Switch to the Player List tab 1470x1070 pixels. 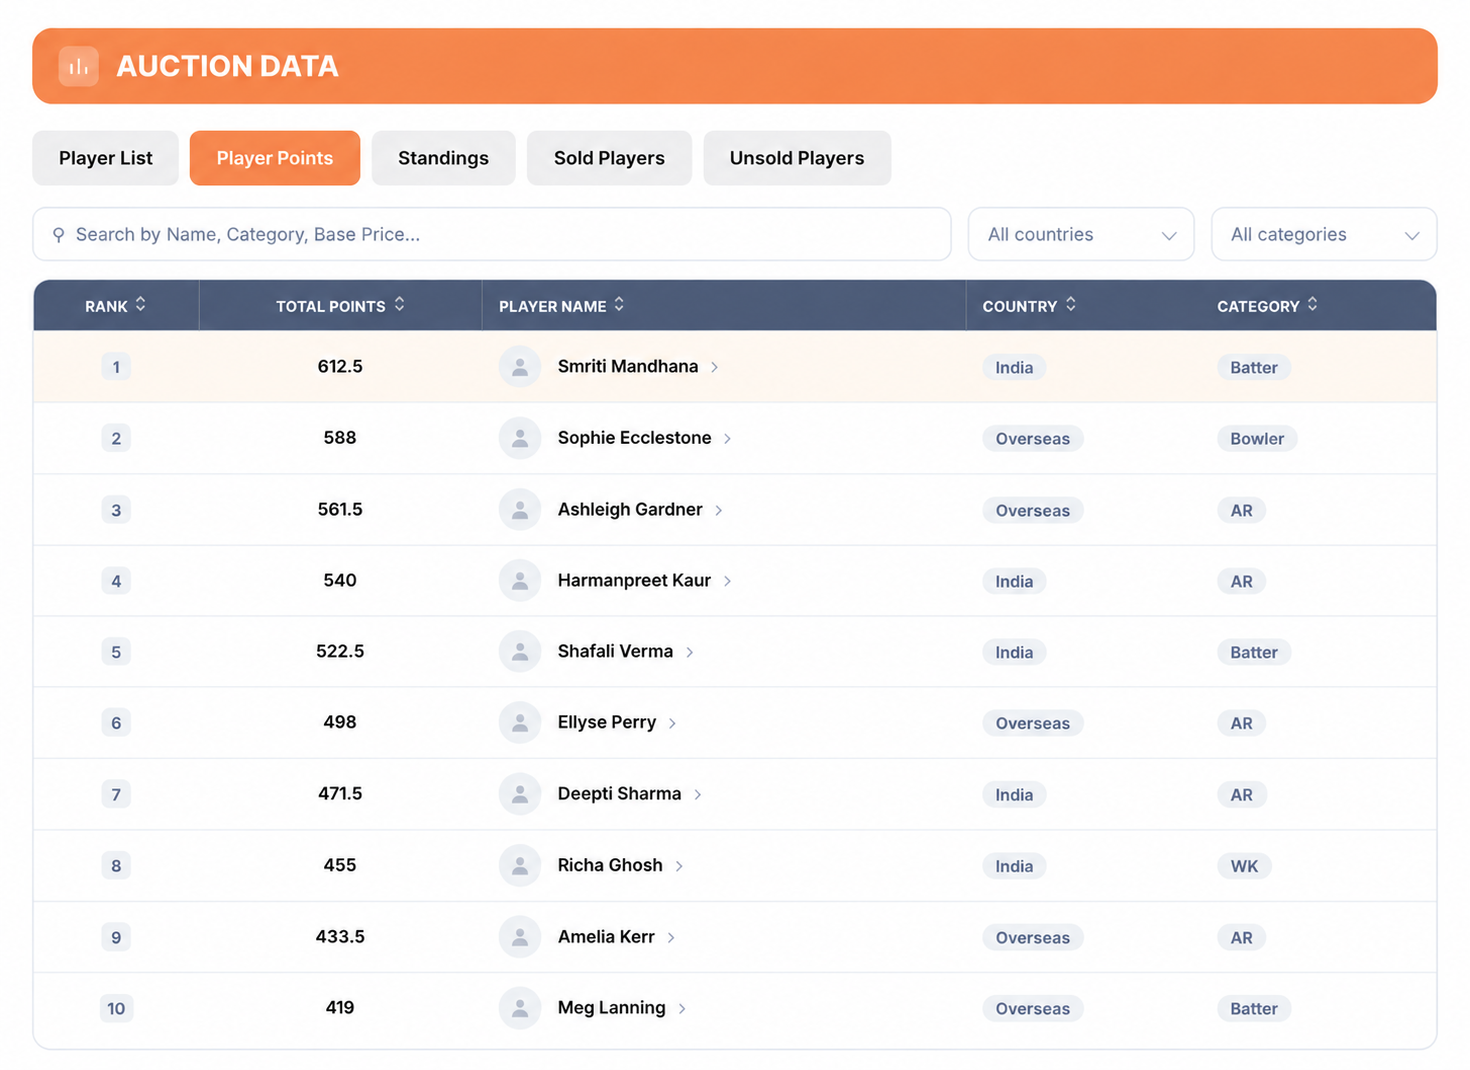[x=106, y=158]
